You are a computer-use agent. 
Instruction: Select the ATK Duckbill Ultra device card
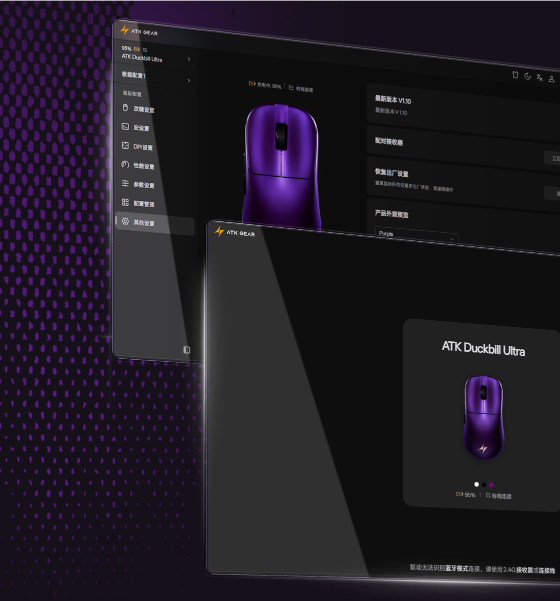(482, 415)
